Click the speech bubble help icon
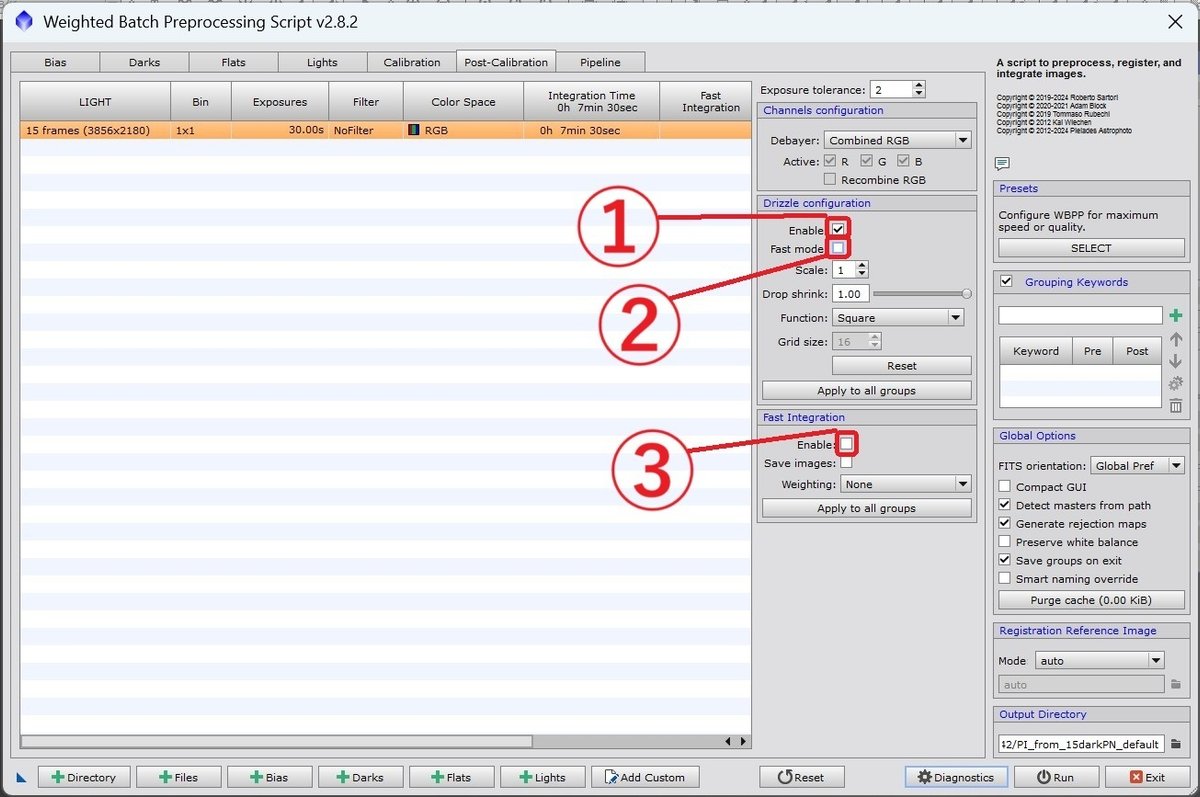Viewport: 1200px width, 797px height. click(x=1003, y=164)
